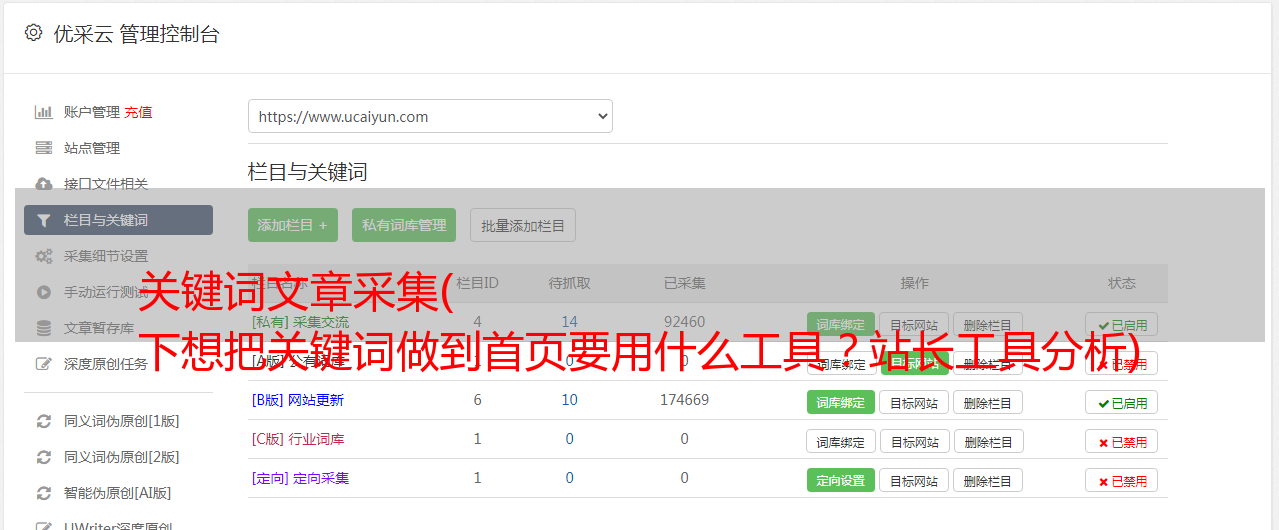Open 同义词伪原创[2版] in the sidebar

point(121,457)
